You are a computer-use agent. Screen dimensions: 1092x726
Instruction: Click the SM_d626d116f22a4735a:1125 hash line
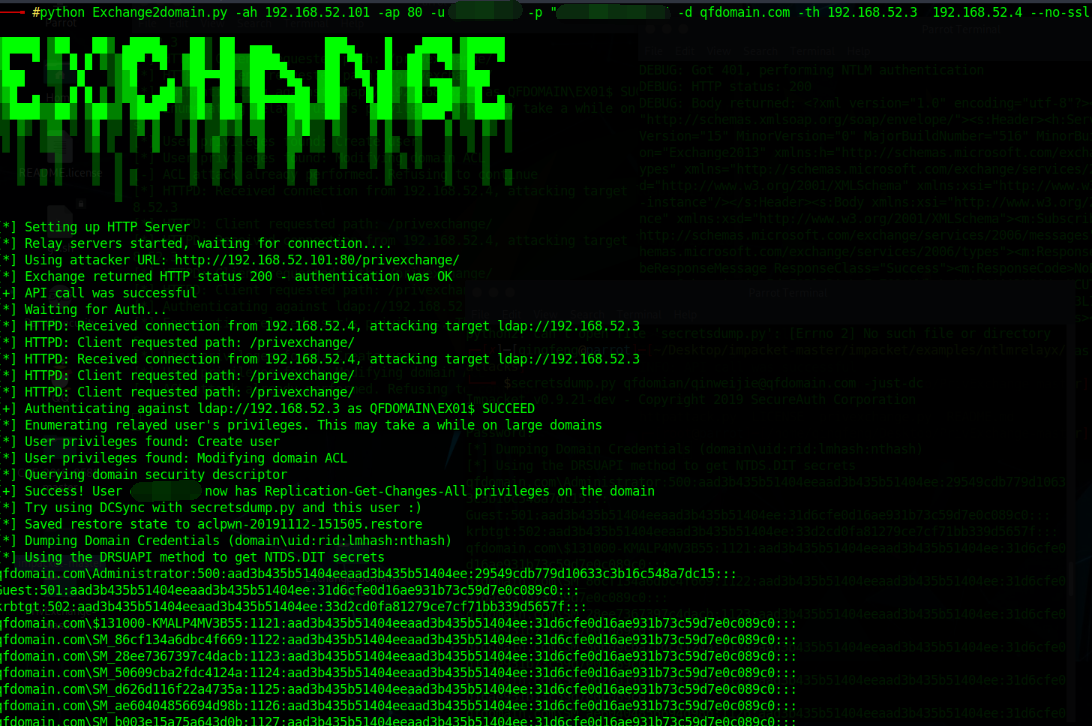(x=398, y=690)
